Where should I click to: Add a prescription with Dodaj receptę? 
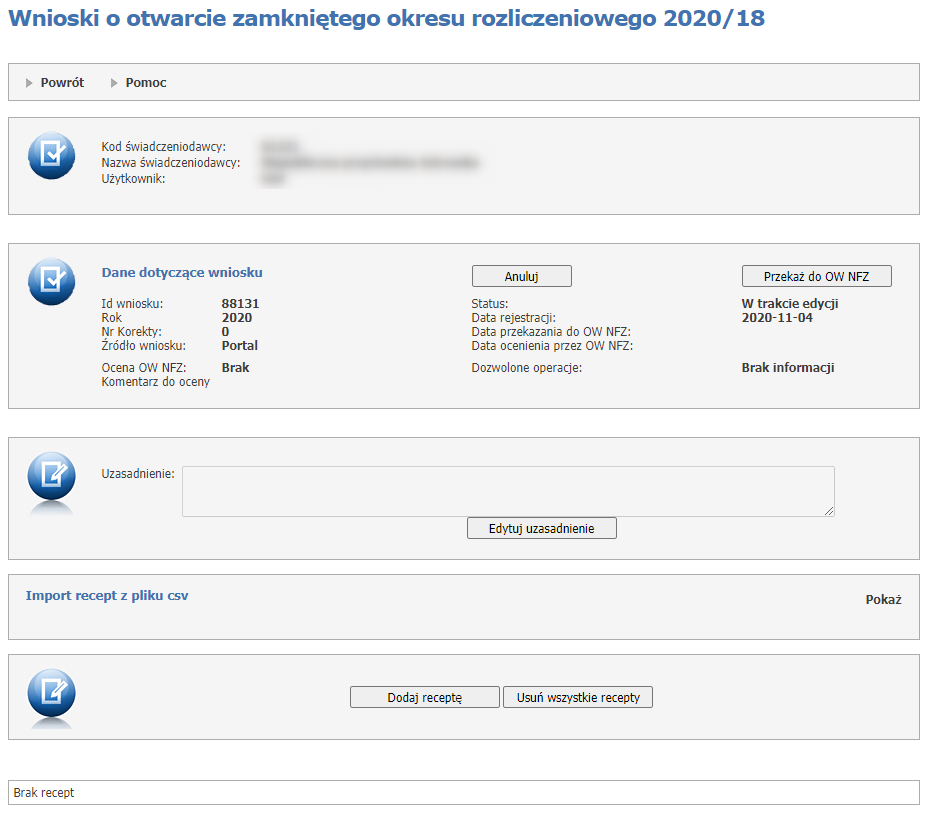pos(424,697)
